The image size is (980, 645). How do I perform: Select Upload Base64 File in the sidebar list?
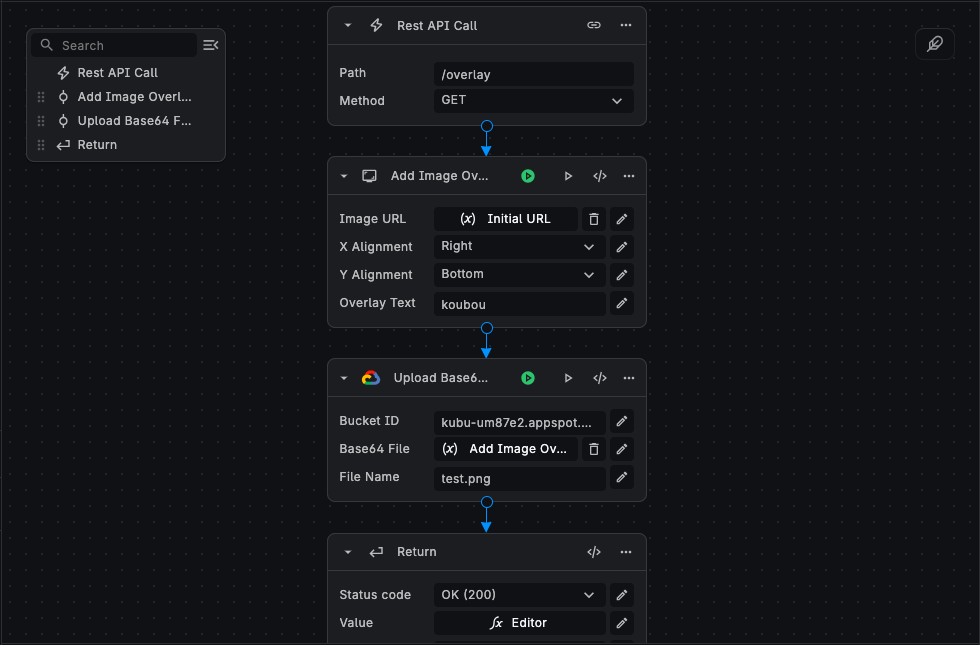click(x=134, y=121)
